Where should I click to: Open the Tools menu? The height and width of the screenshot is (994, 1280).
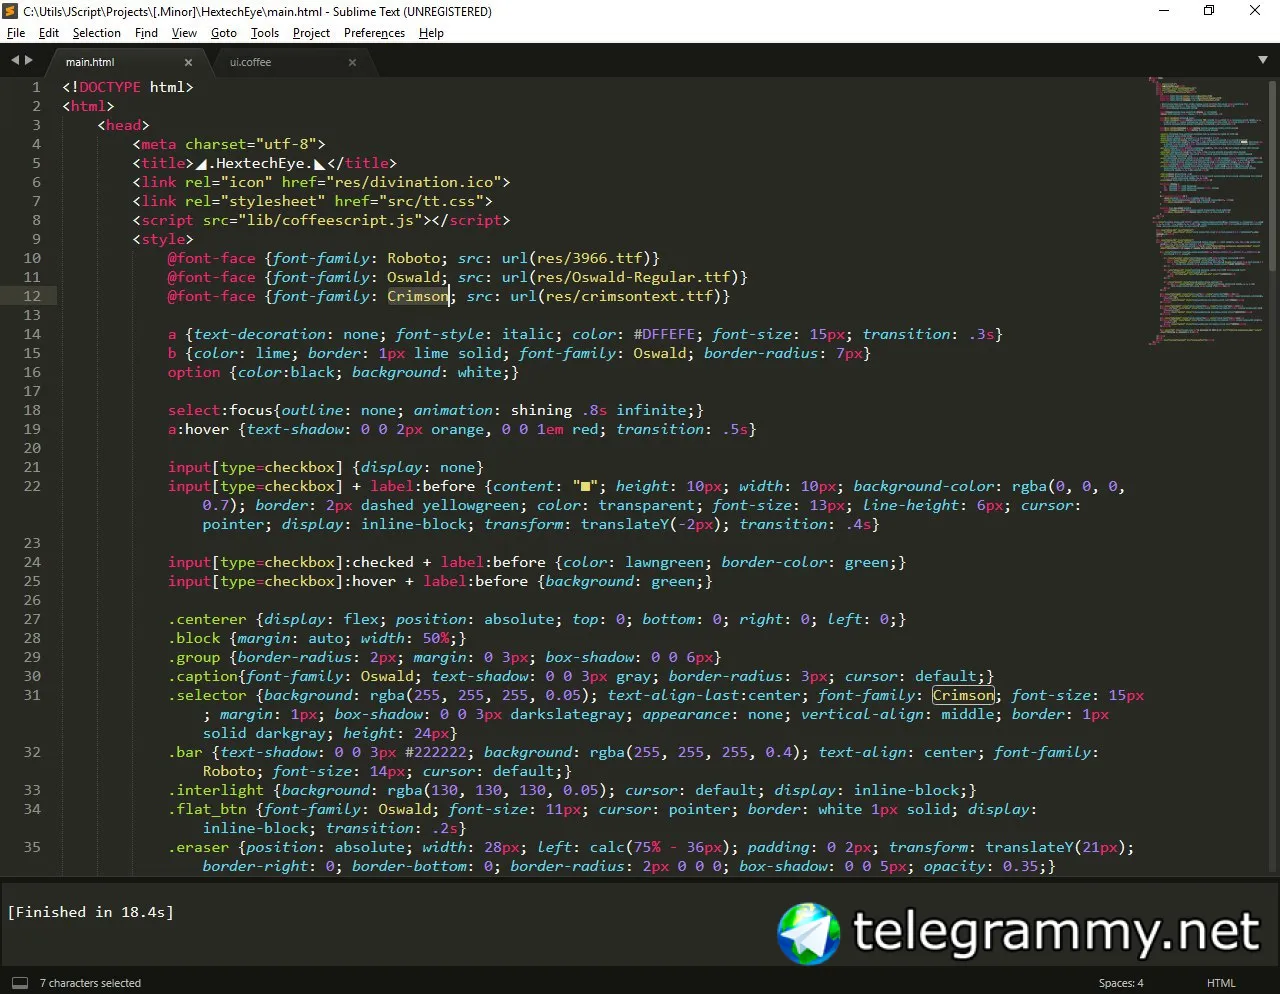(265, 33)
